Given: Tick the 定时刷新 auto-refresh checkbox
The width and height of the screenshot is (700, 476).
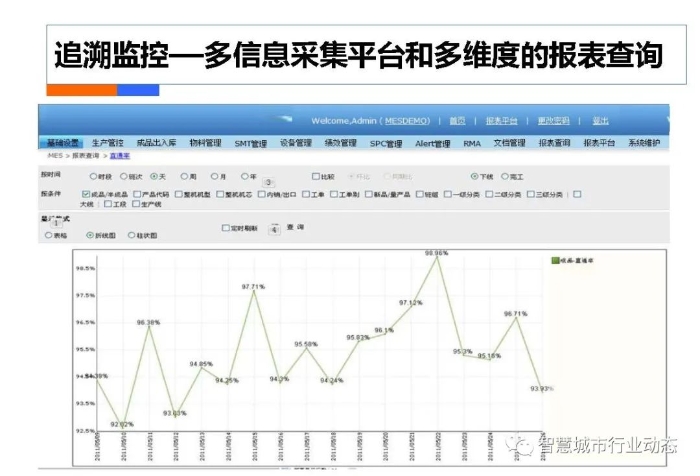Looking at the screenshot, I should [225, 228].
